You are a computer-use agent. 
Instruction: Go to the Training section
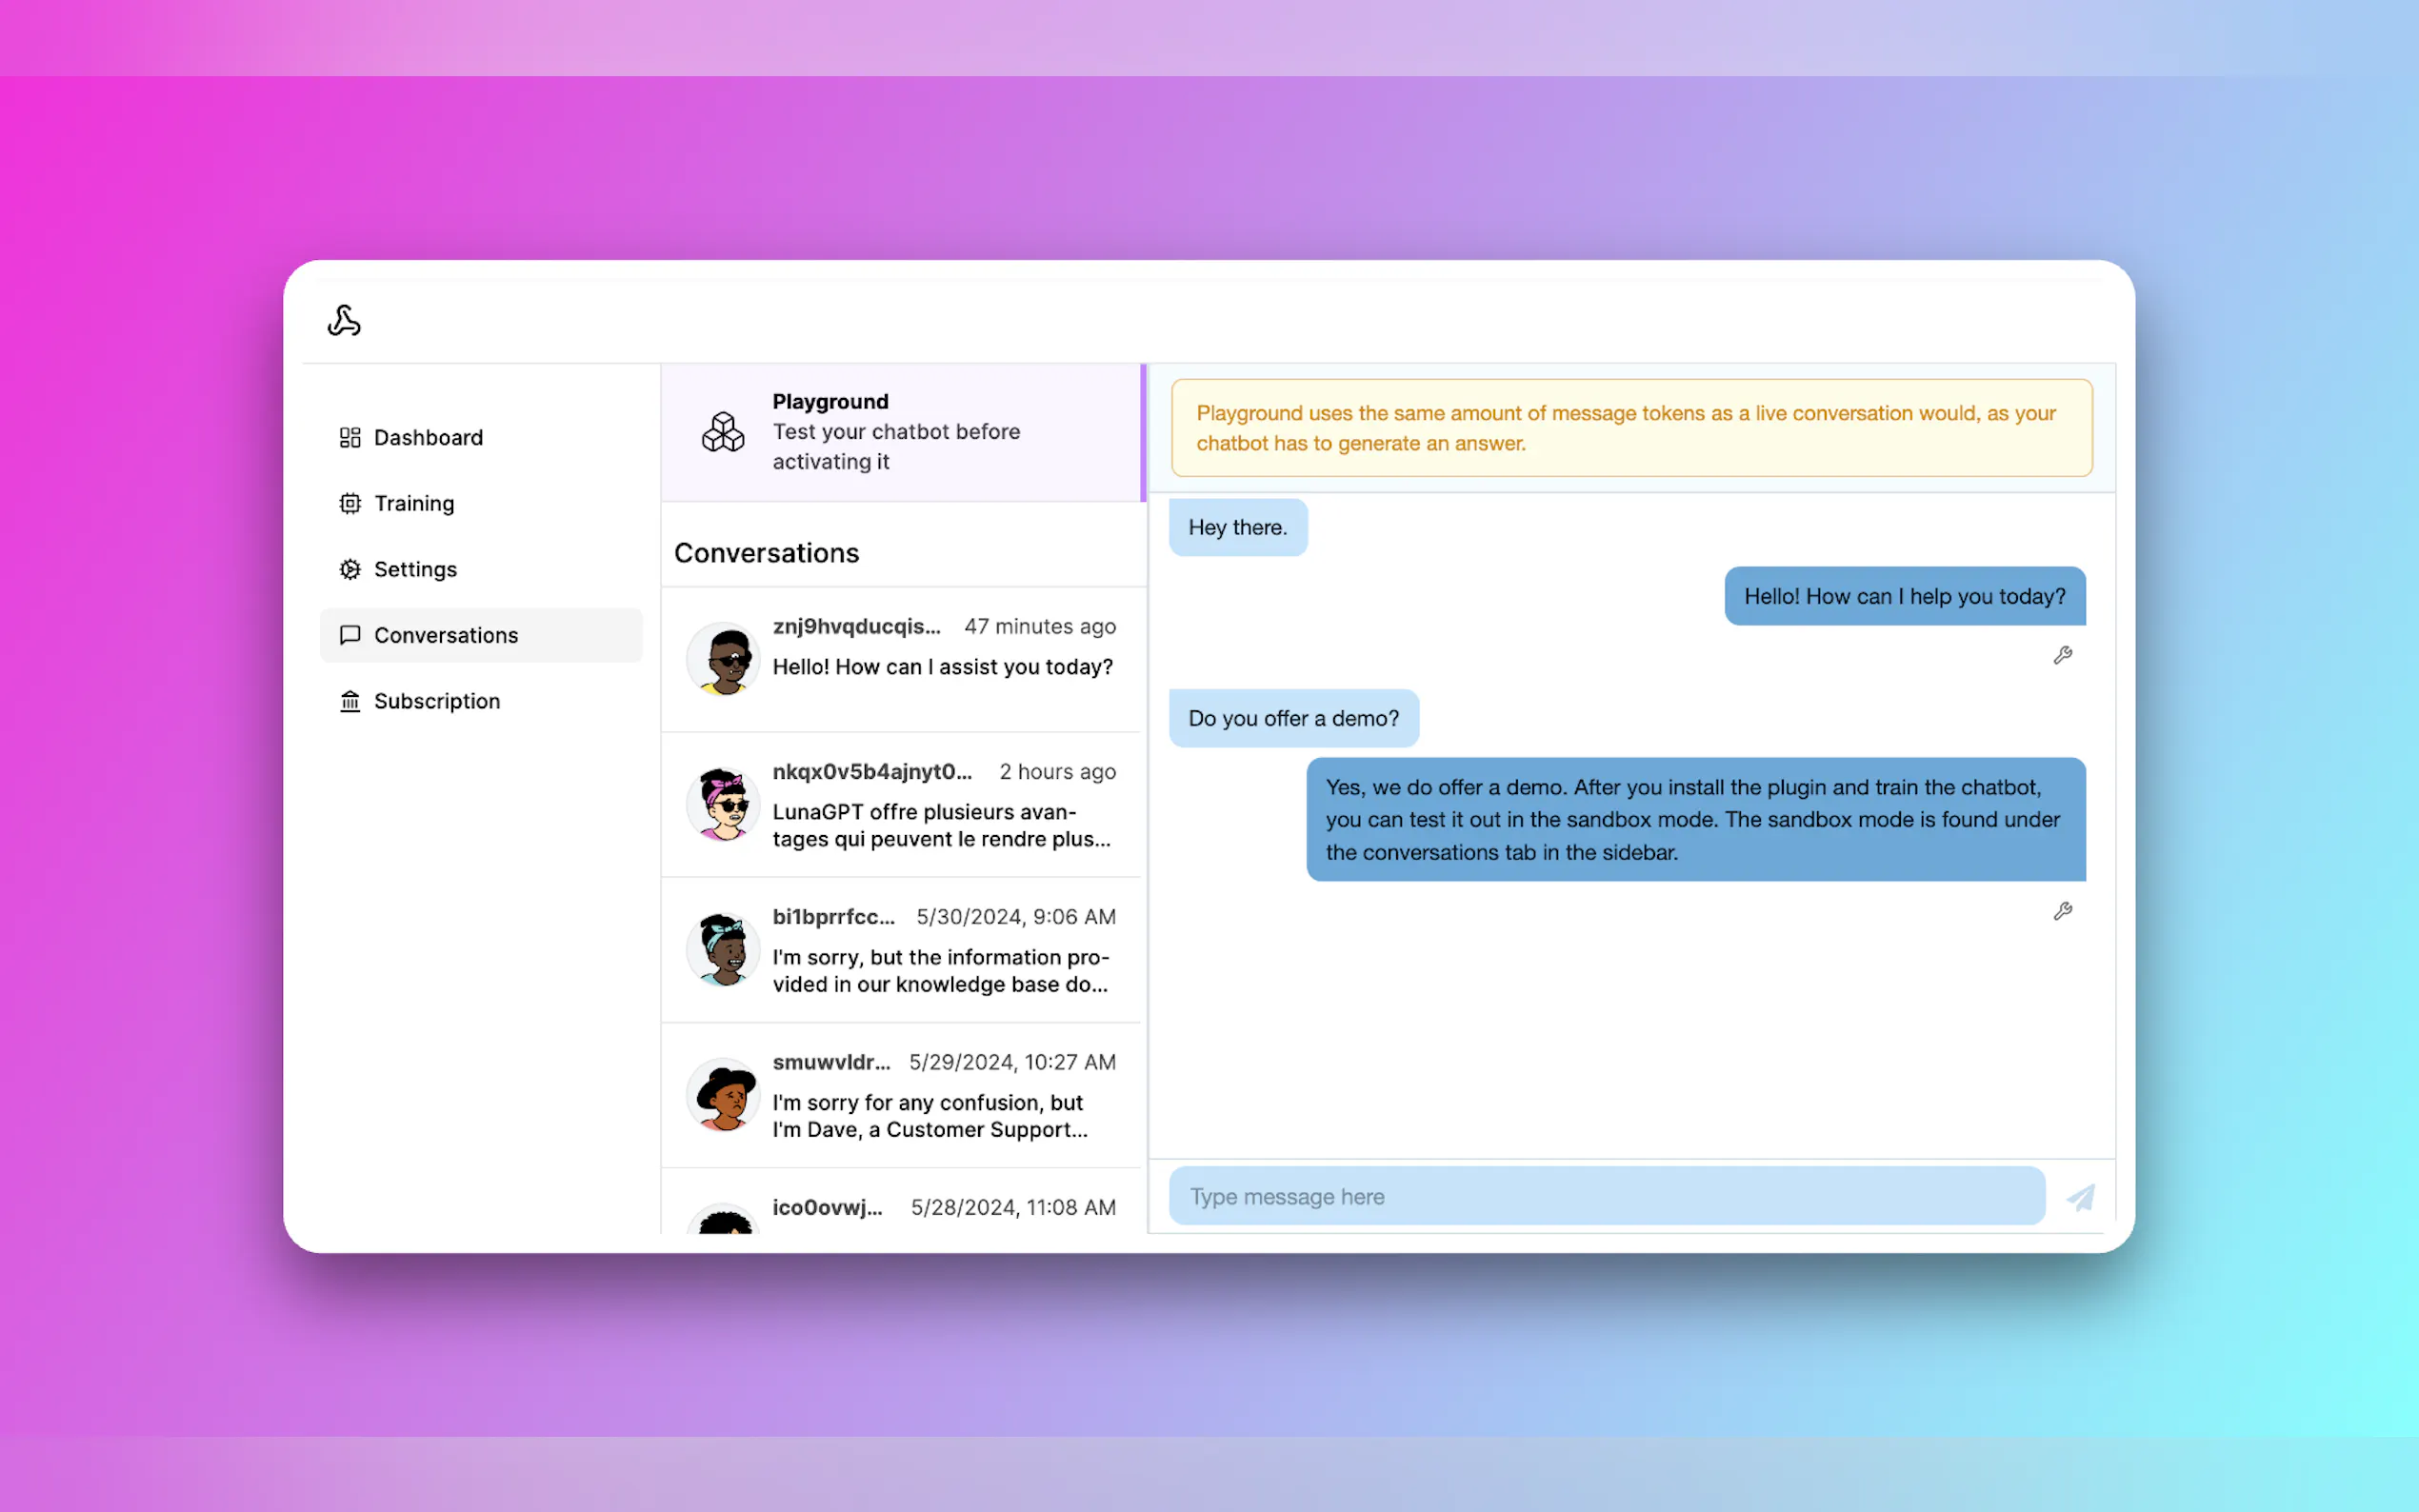[414, 504]
